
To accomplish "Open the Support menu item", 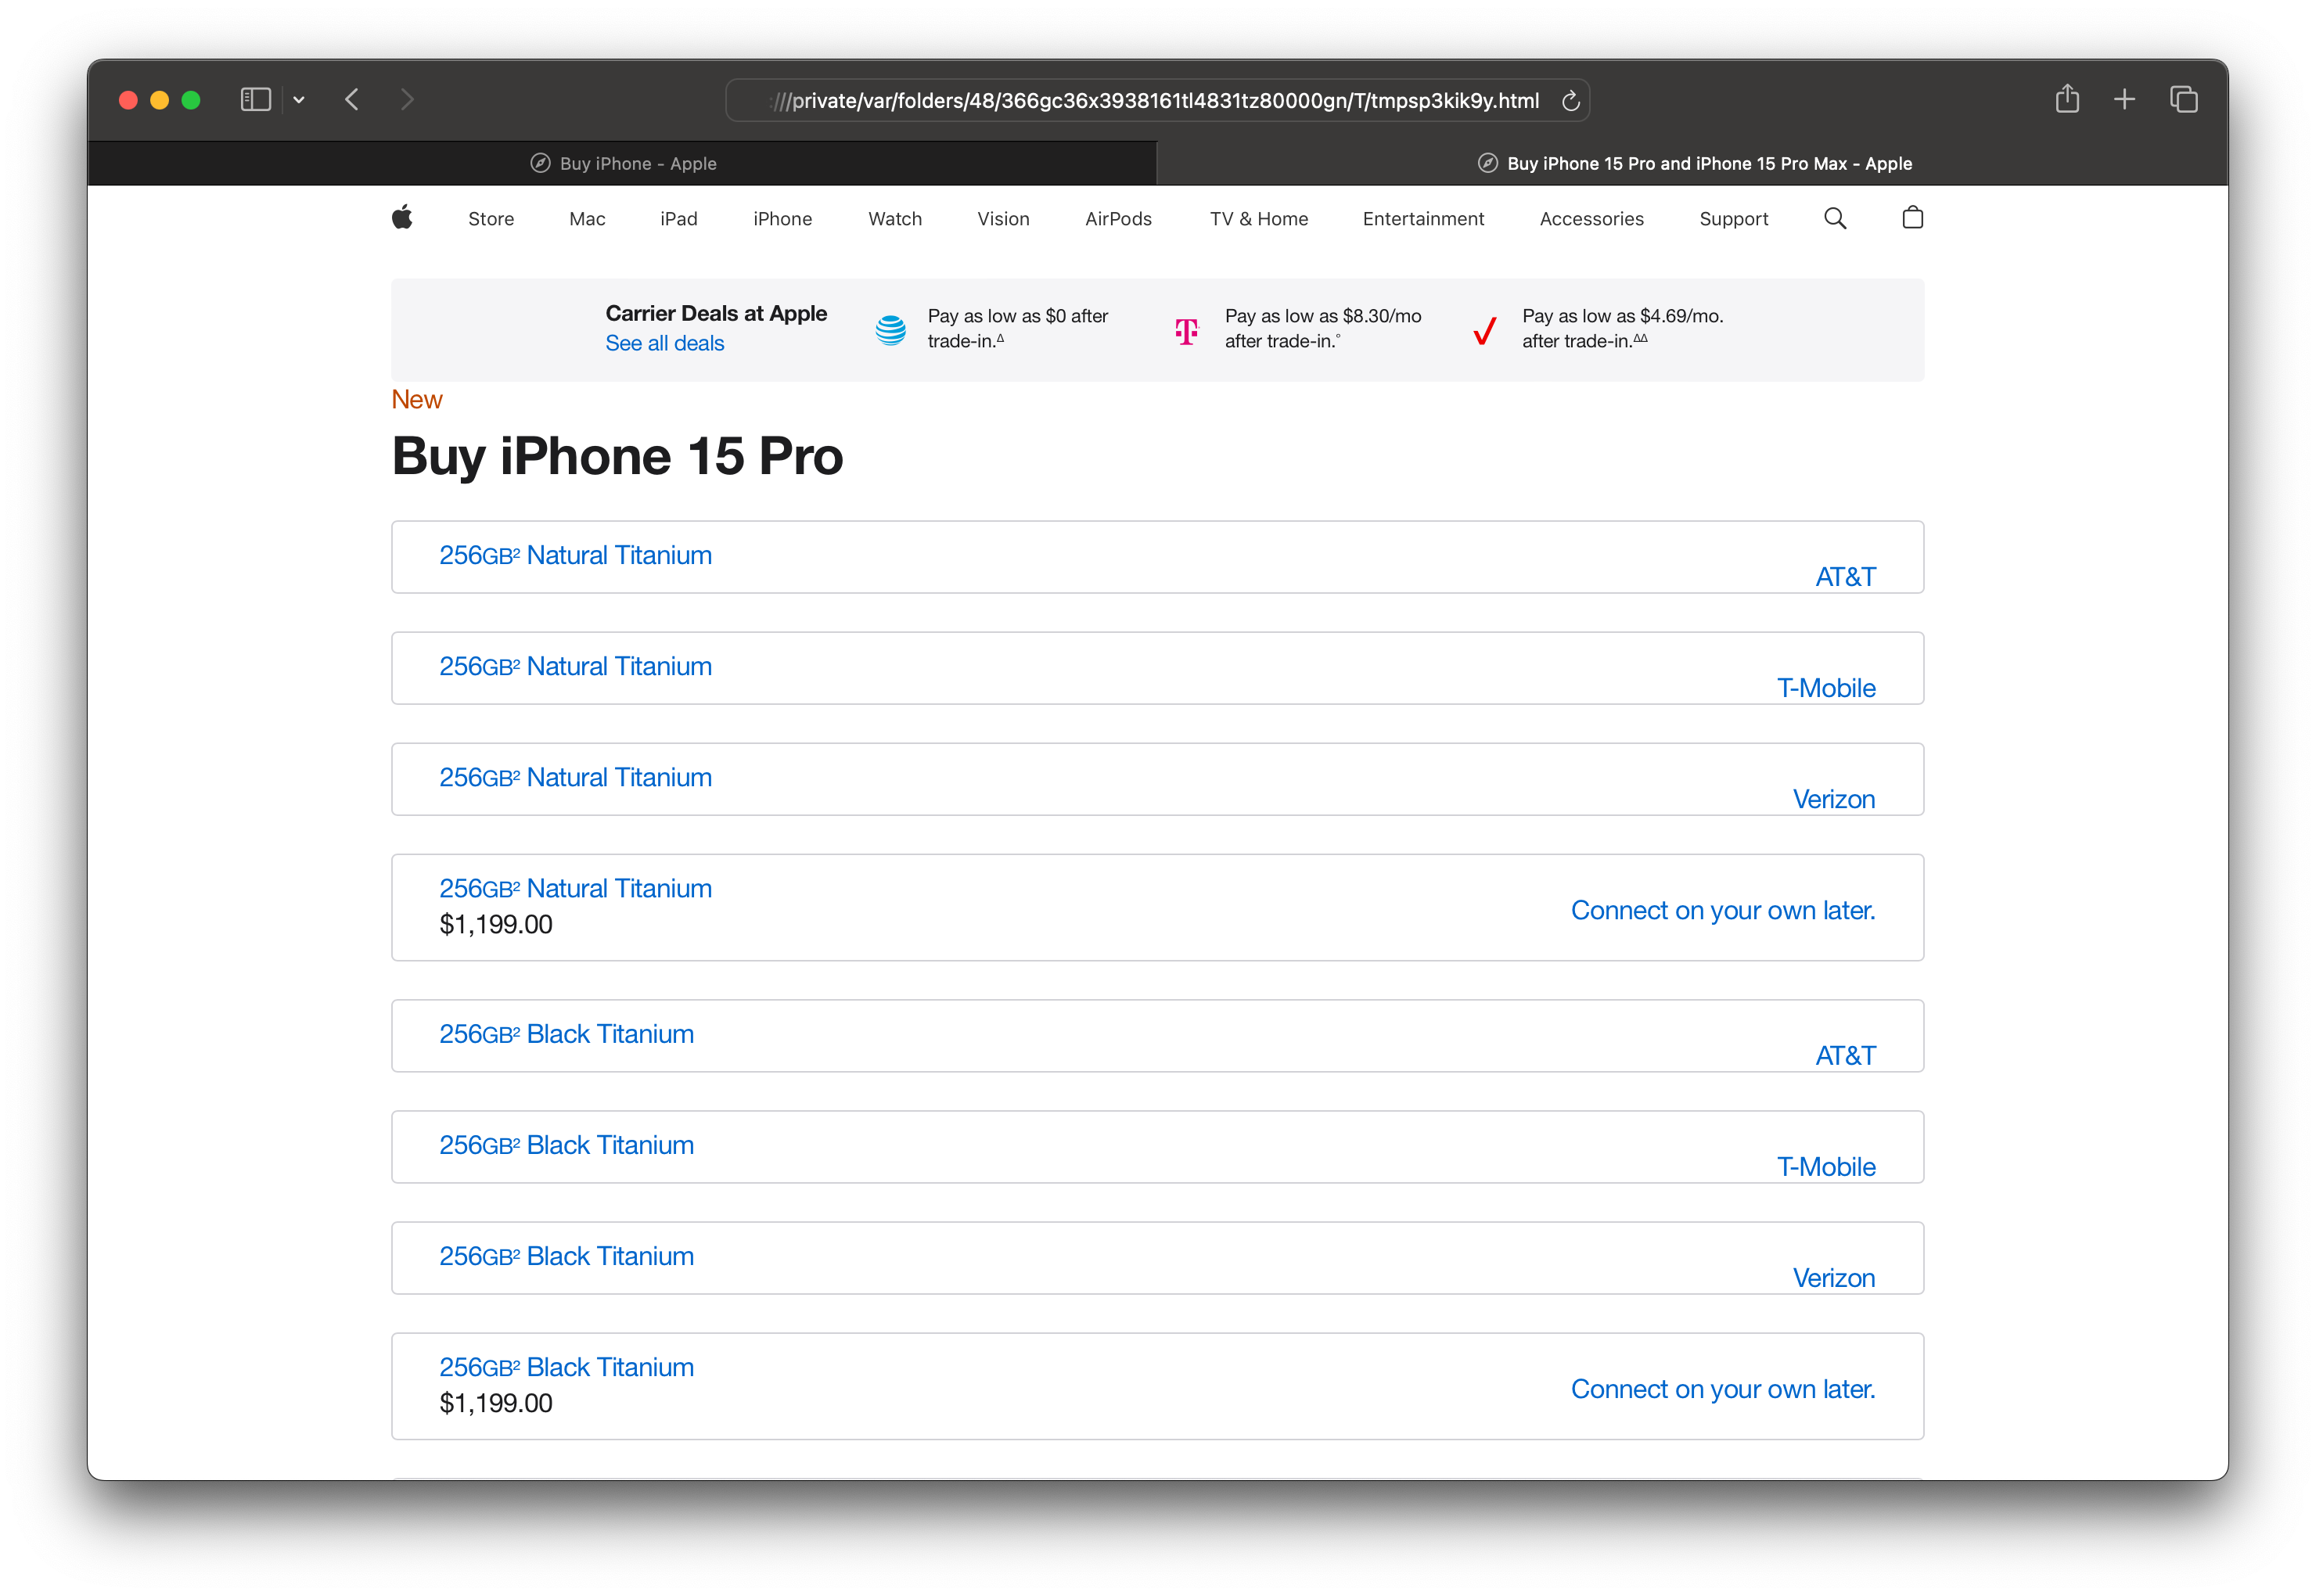I will [1734, 218].
